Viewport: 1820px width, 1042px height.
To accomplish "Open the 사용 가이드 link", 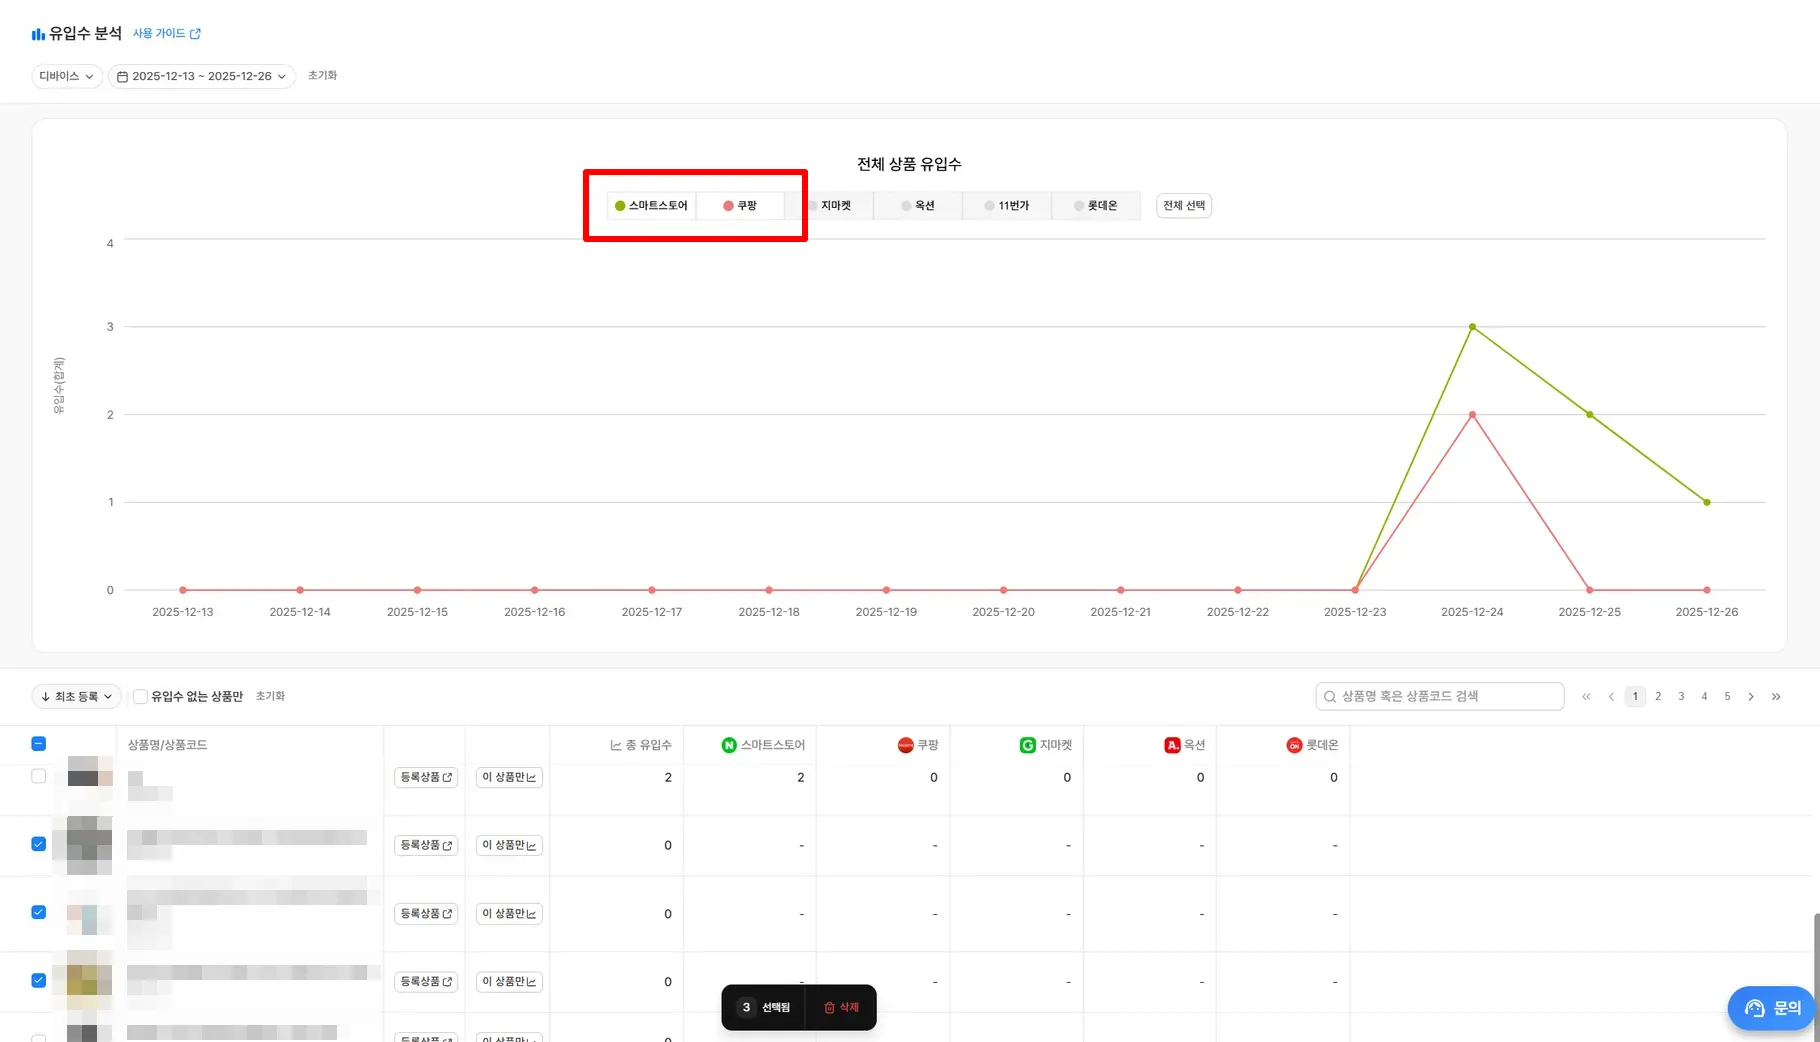I will [x=167, y=34].
